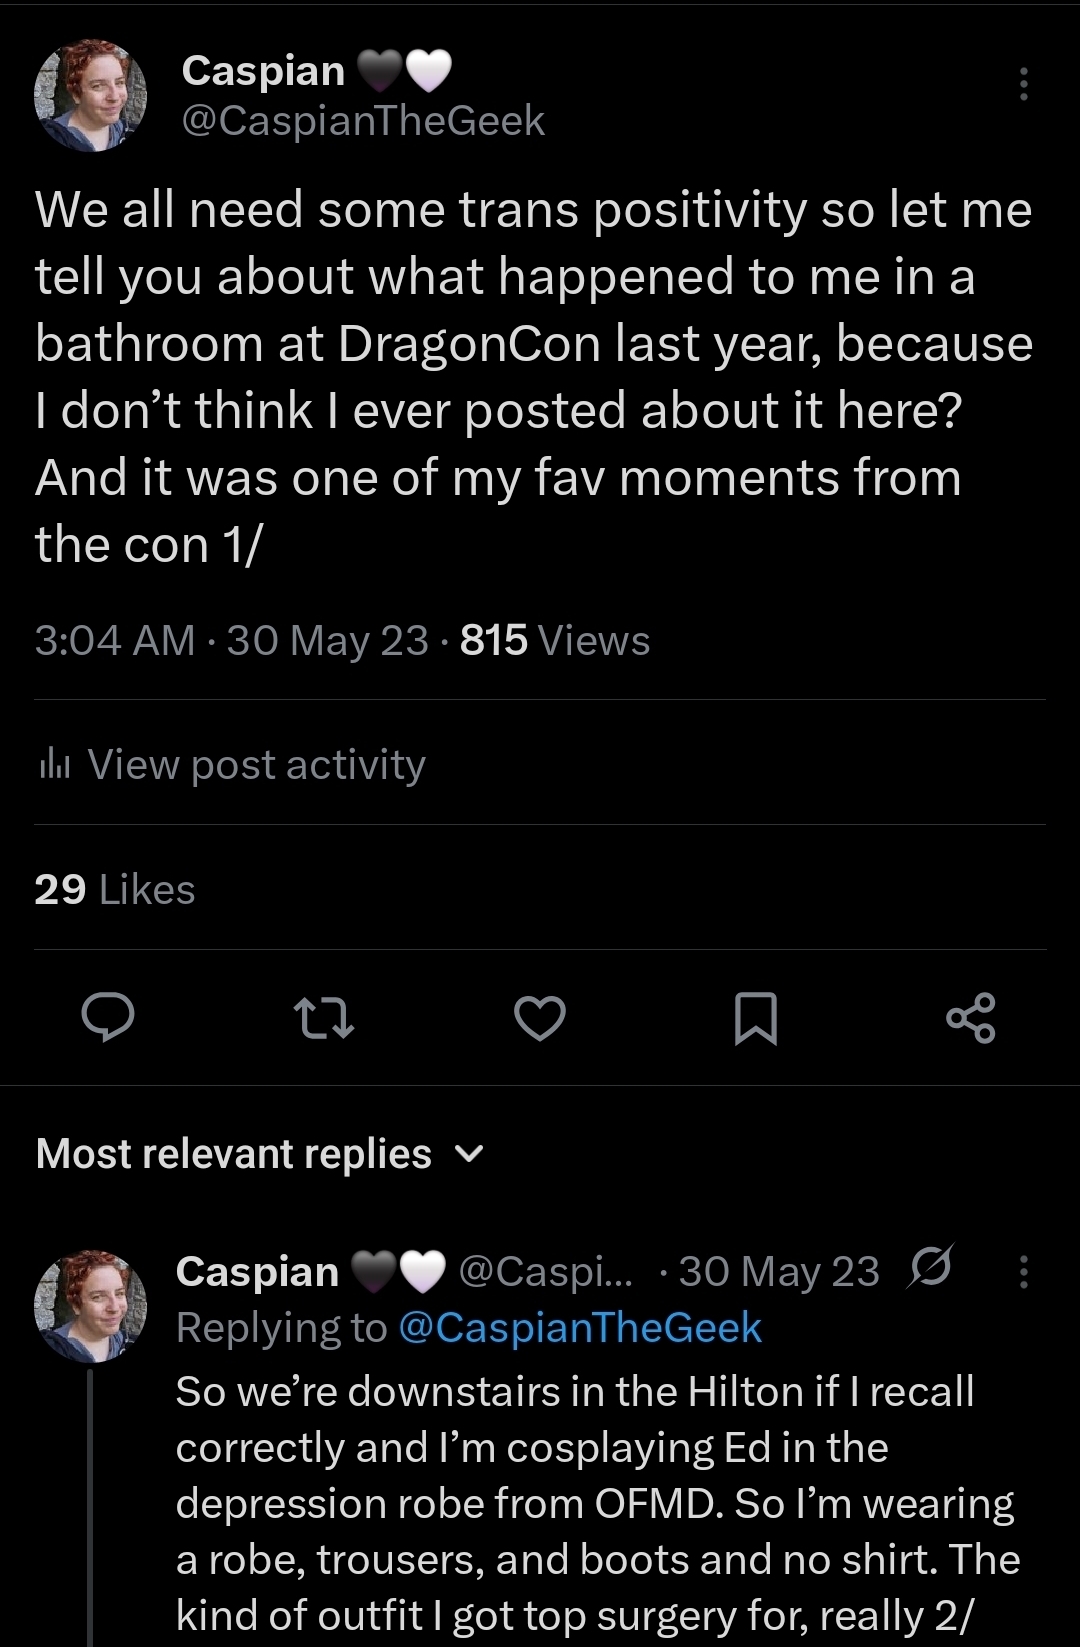This screenshot has width=1080, height=1647.
Task: Tap the reply speech bubble icon
Action: coord(108,1018)
